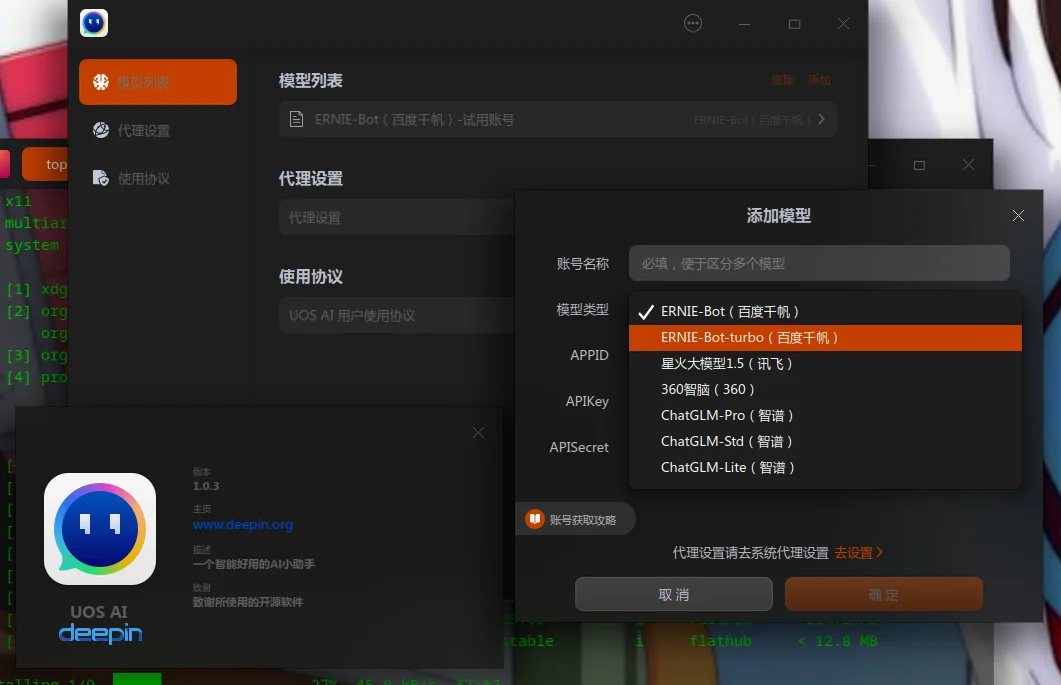Select the ChatGLM-Std（智谱）entry
Viewport: 1061px width, 685px height.
coord(825,441)
